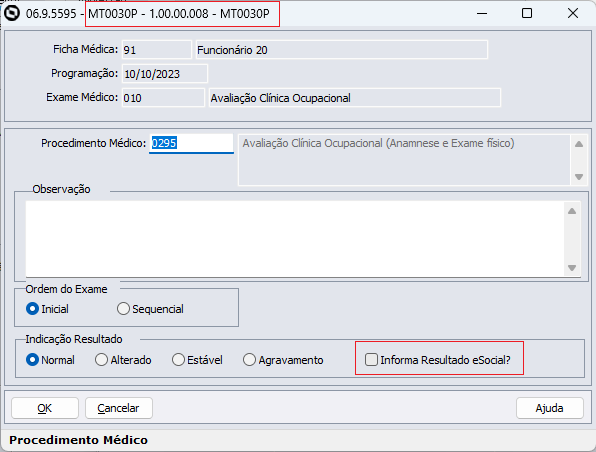Click the Programação date 10/10/2023 field
This screenshot has height=452, width=596.
165,74
